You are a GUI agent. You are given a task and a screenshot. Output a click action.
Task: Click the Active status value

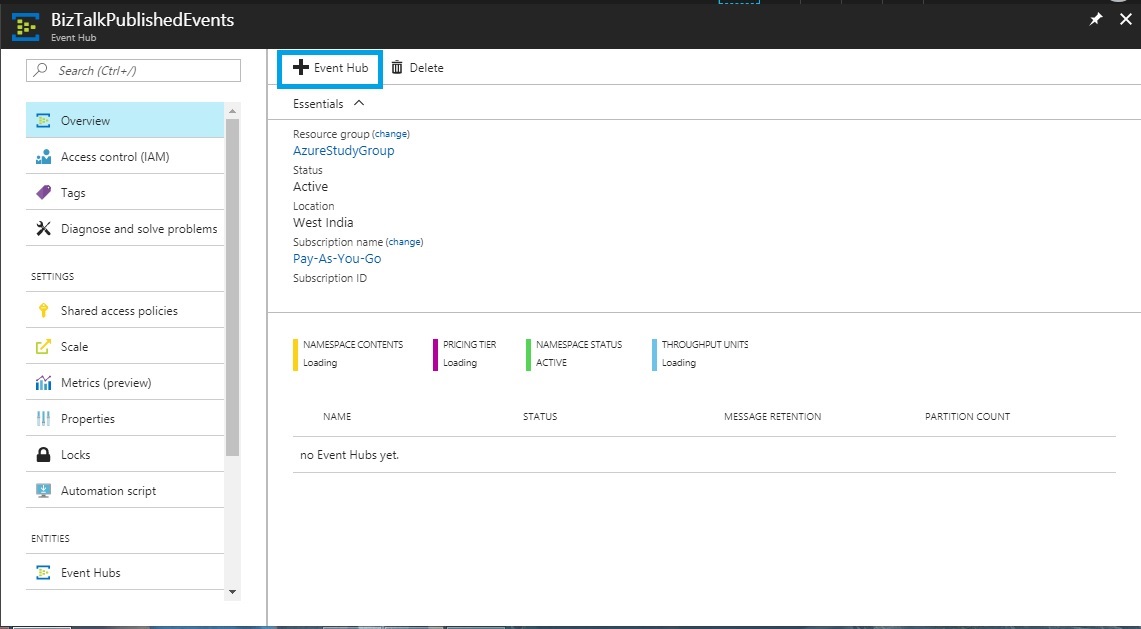[311, 187]
